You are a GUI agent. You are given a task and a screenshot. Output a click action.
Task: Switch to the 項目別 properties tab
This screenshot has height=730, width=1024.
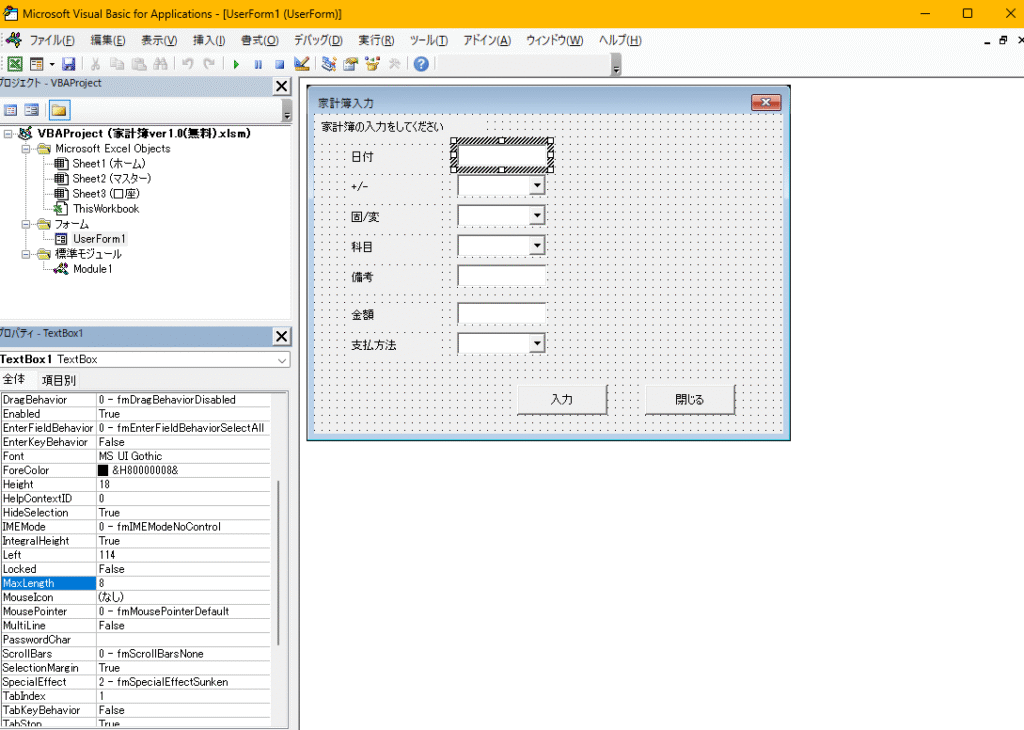pos(59,380)
